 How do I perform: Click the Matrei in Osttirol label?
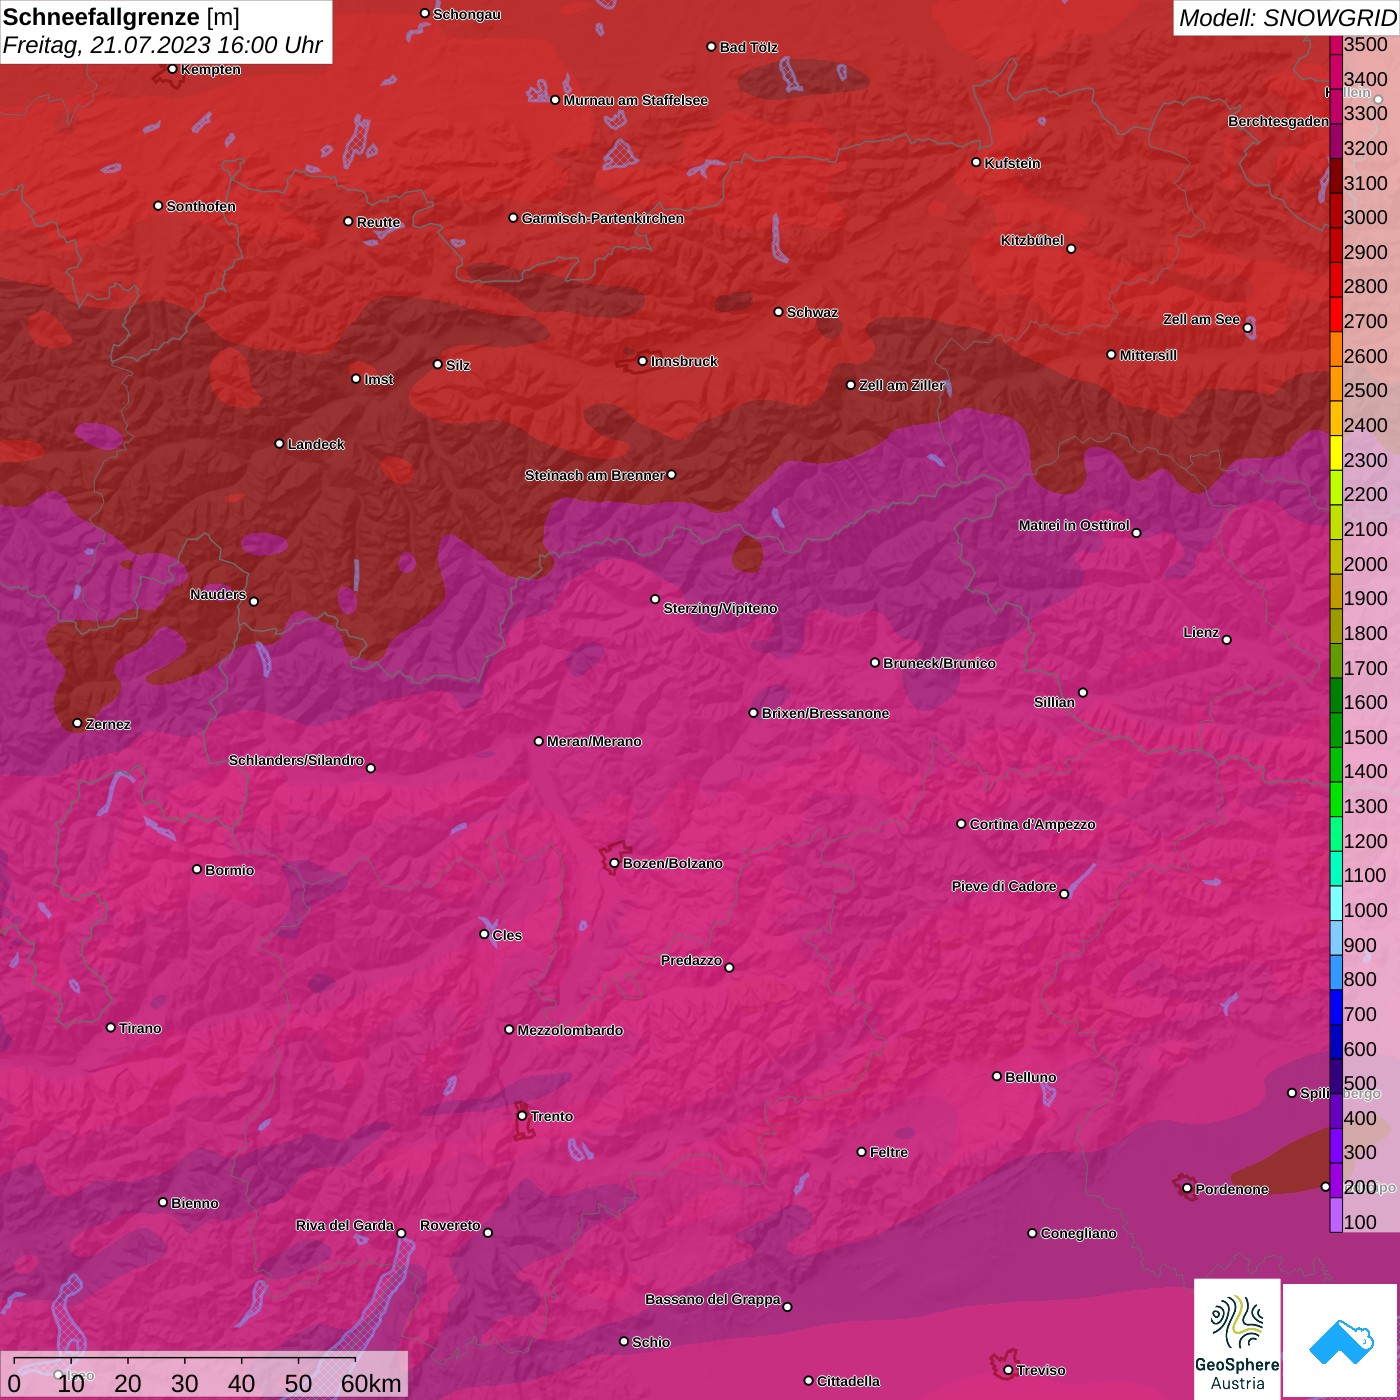(x=1074, y=525)
